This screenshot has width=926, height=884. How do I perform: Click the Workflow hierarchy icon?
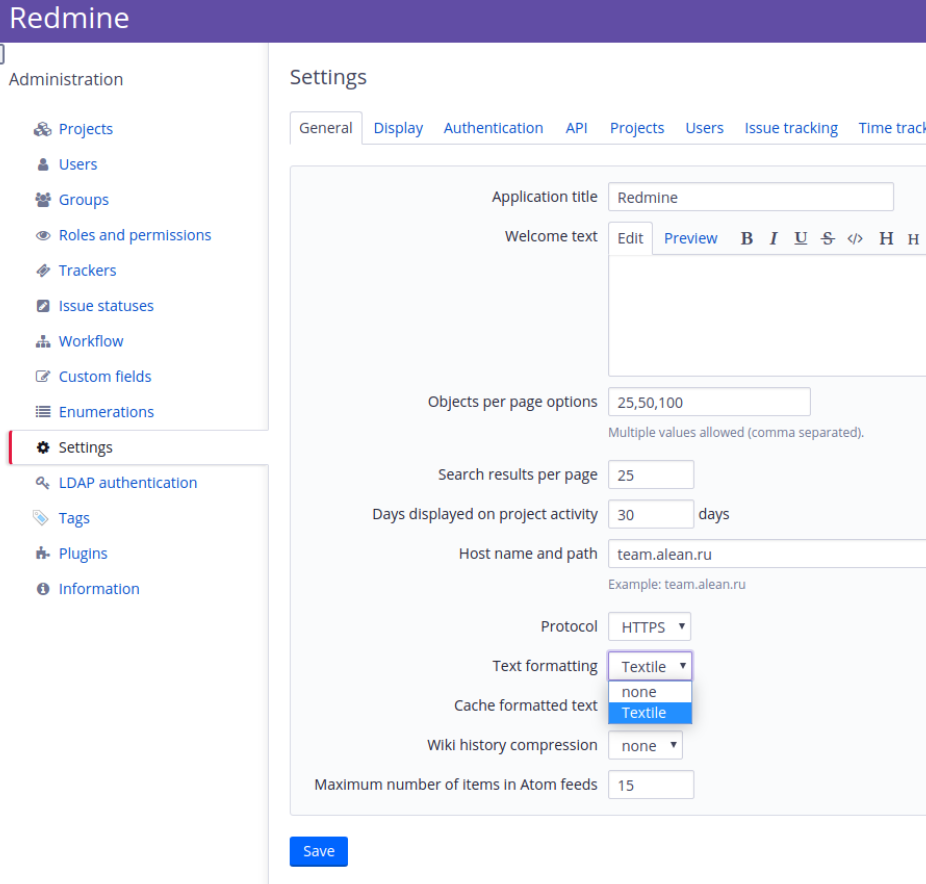coord(43,341)
